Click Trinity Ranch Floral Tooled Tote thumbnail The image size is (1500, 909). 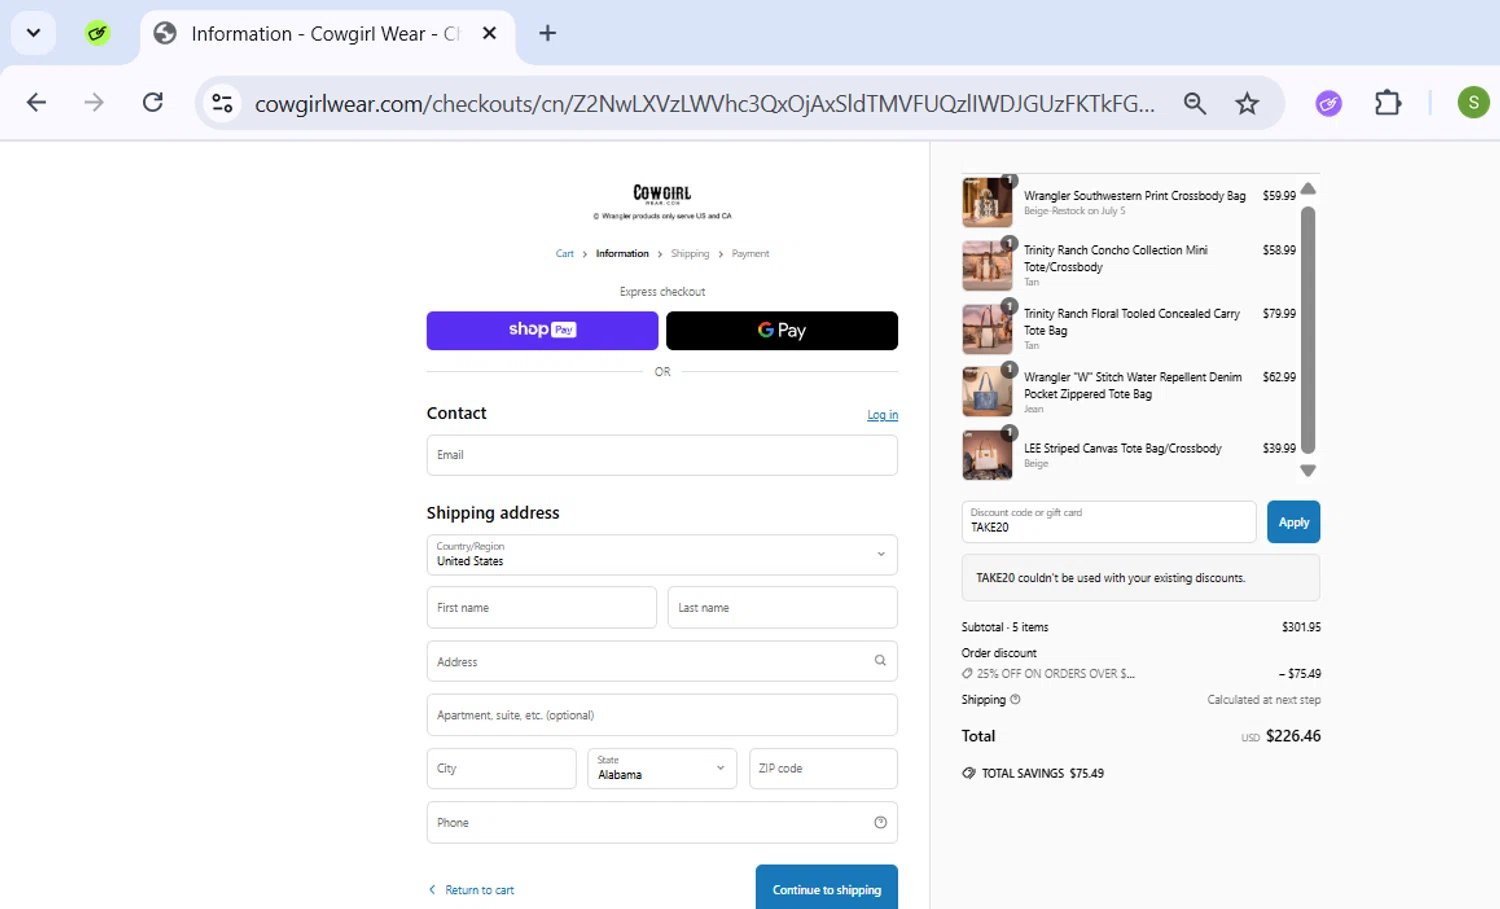[987, 329]
